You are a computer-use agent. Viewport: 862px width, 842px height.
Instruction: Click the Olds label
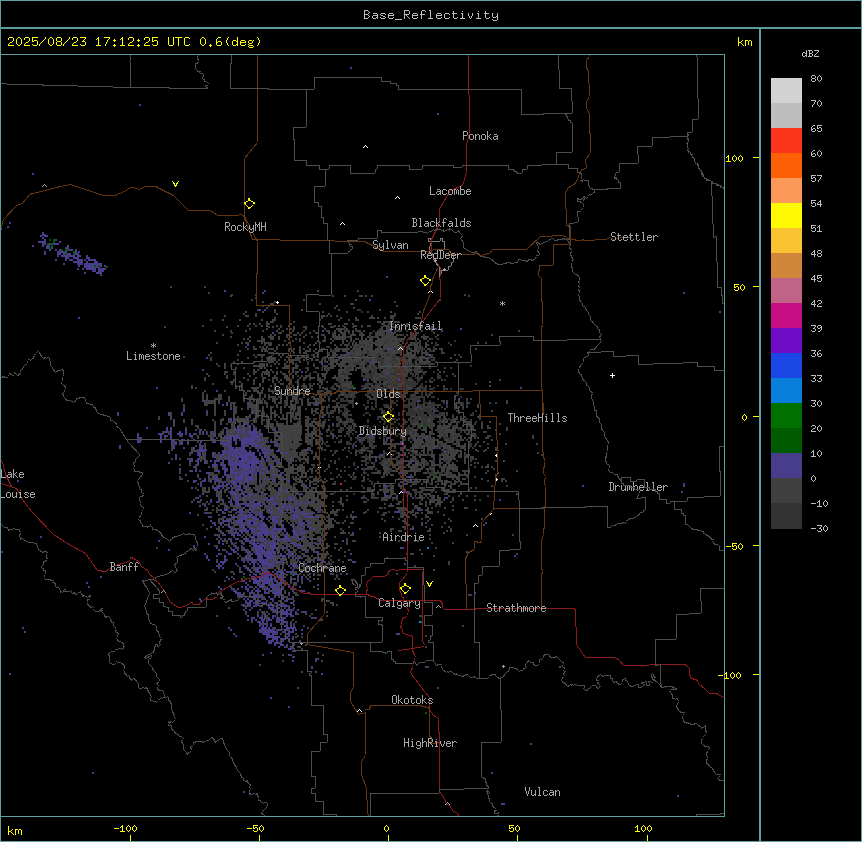click(388, 394)
